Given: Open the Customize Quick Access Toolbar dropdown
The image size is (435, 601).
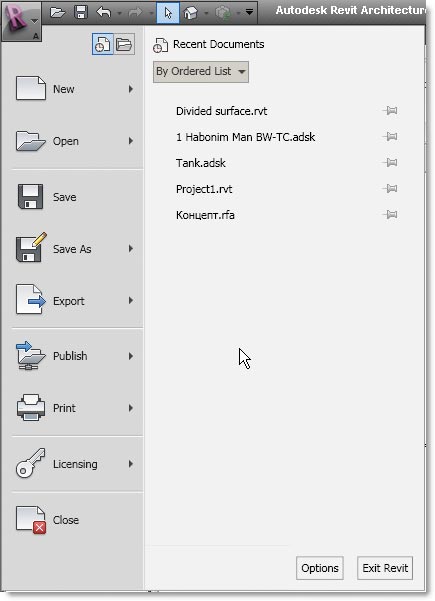Looking at the screenshot, I should (250, 13).
